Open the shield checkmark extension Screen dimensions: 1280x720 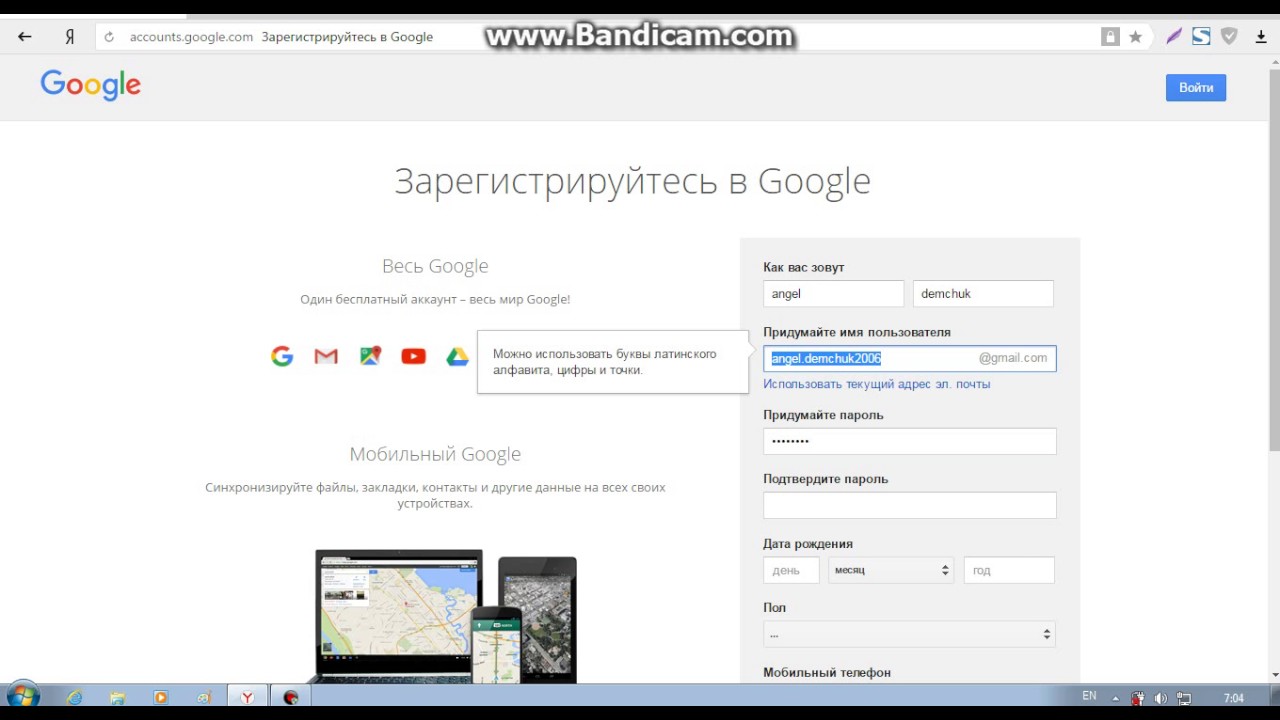click(1229, 37)
